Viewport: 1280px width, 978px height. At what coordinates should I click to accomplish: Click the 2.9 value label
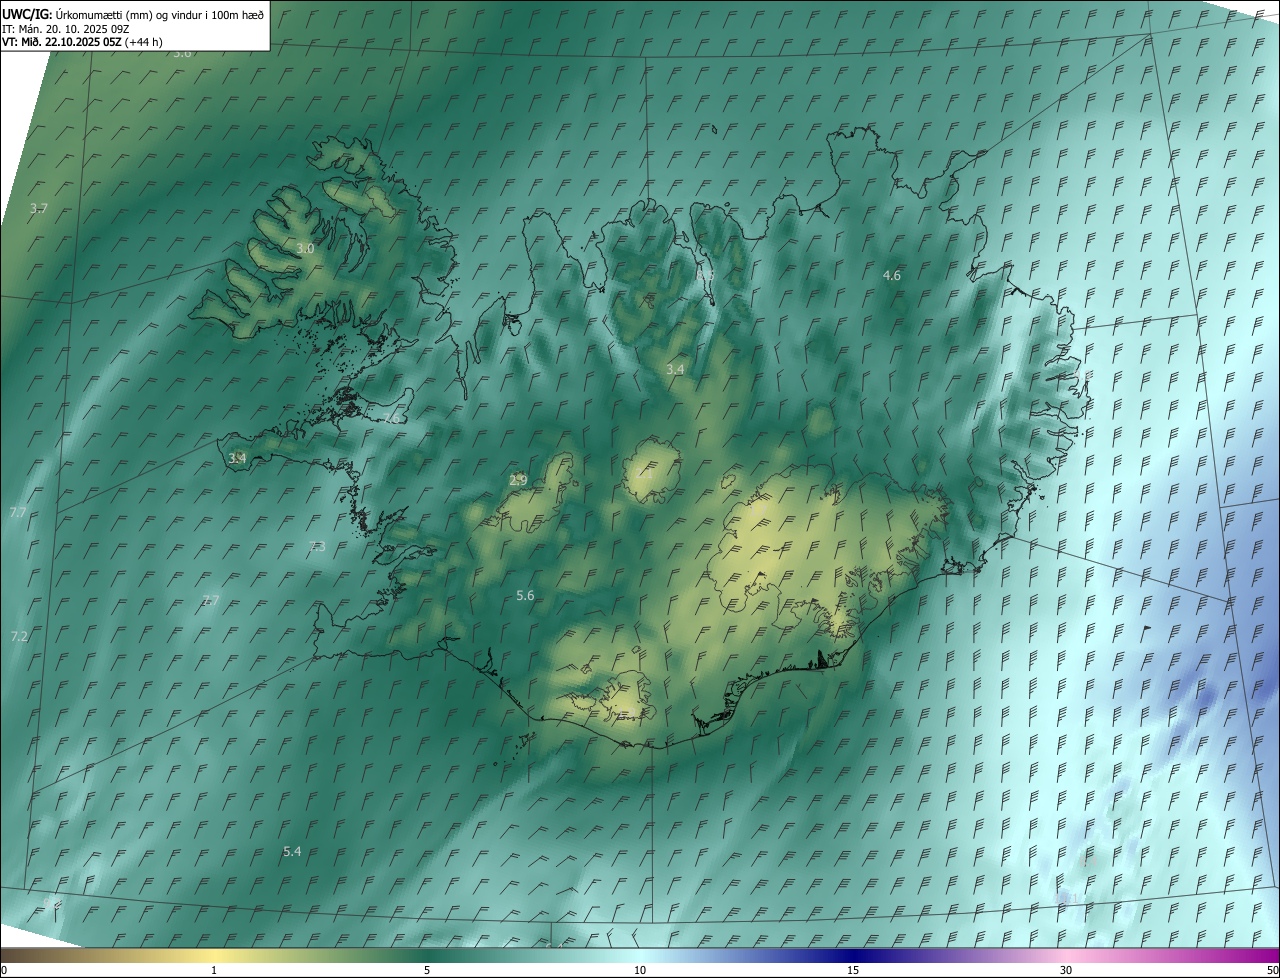pos(518,480)
